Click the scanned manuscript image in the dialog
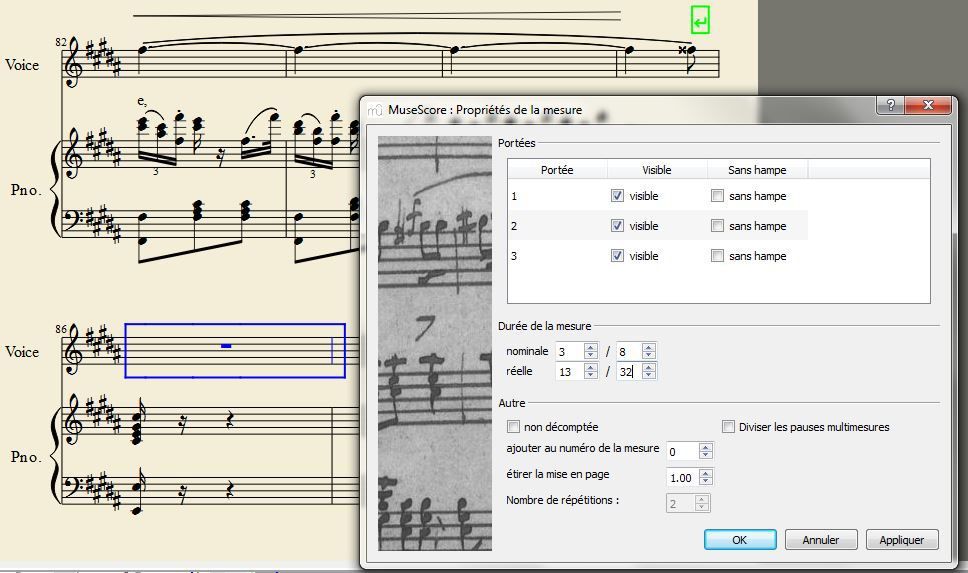Image resolution: width=968 pixels, height=573 pixels. pyautogui.click(x=435, y=343)
